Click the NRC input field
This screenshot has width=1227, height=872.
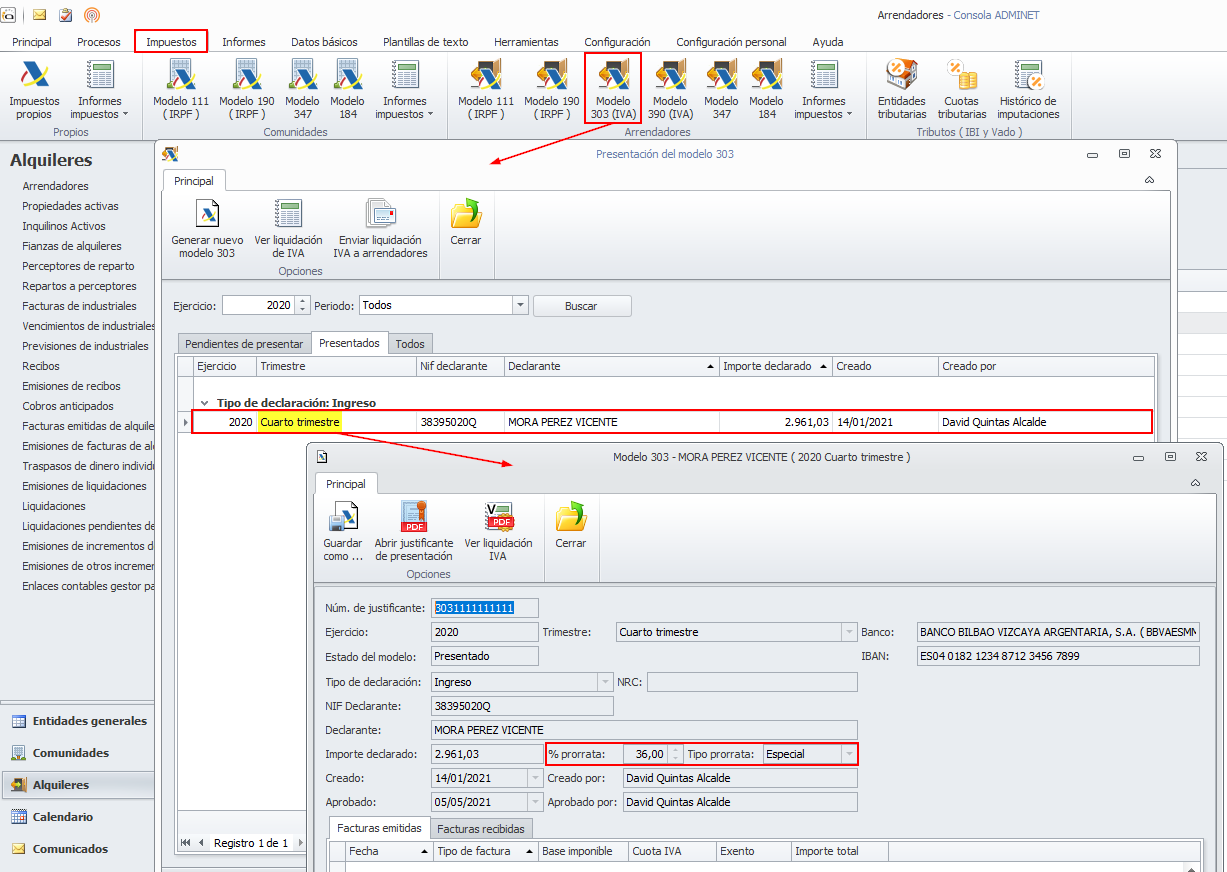752,682
